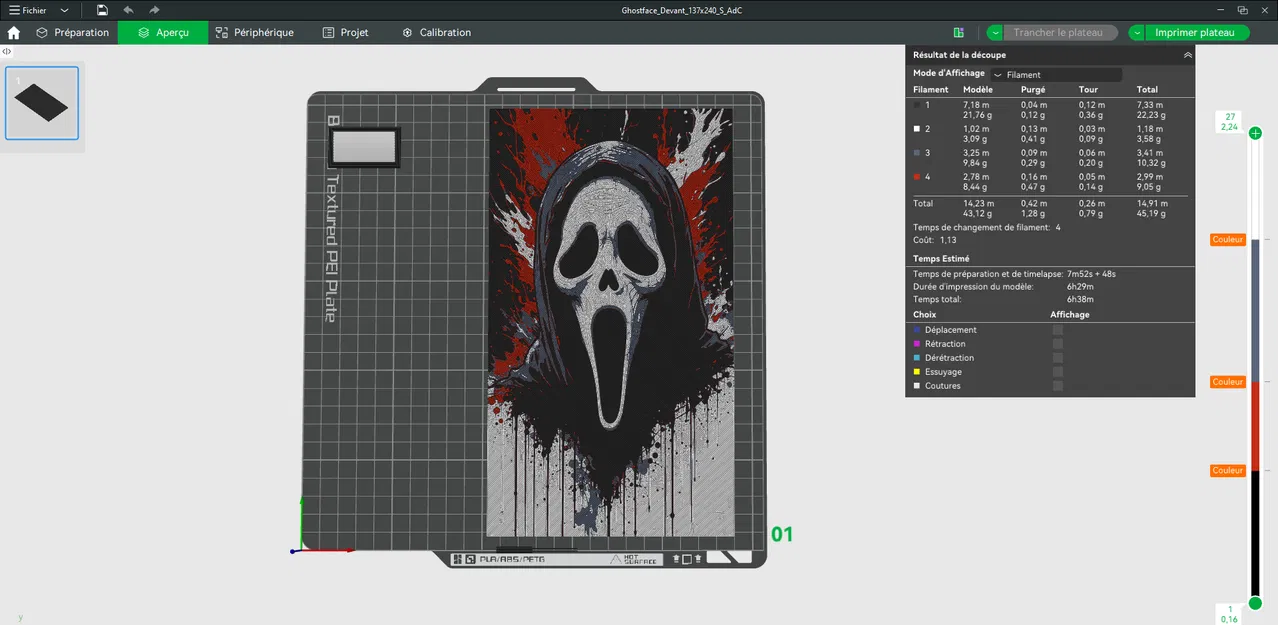The height and width of the screenshot is (625, 1278).
Task: Click the Home icon in the toolbar
Action: click(13, 32)
